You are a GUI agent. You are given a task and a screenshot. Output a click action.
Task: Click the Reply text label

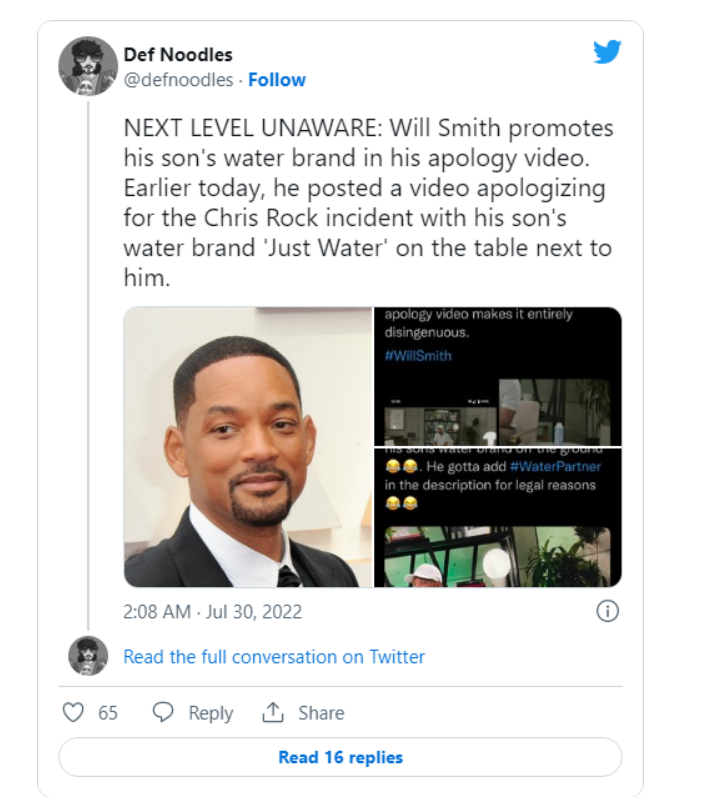pos(211,713)
